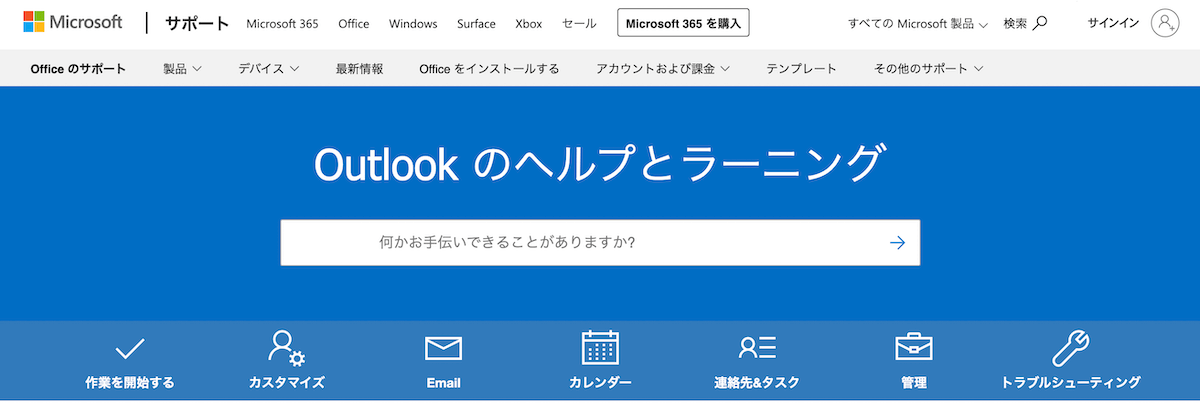Open Office をインストールする link
The height and width of the screenshot is (413, 1200).
[489, 69]
